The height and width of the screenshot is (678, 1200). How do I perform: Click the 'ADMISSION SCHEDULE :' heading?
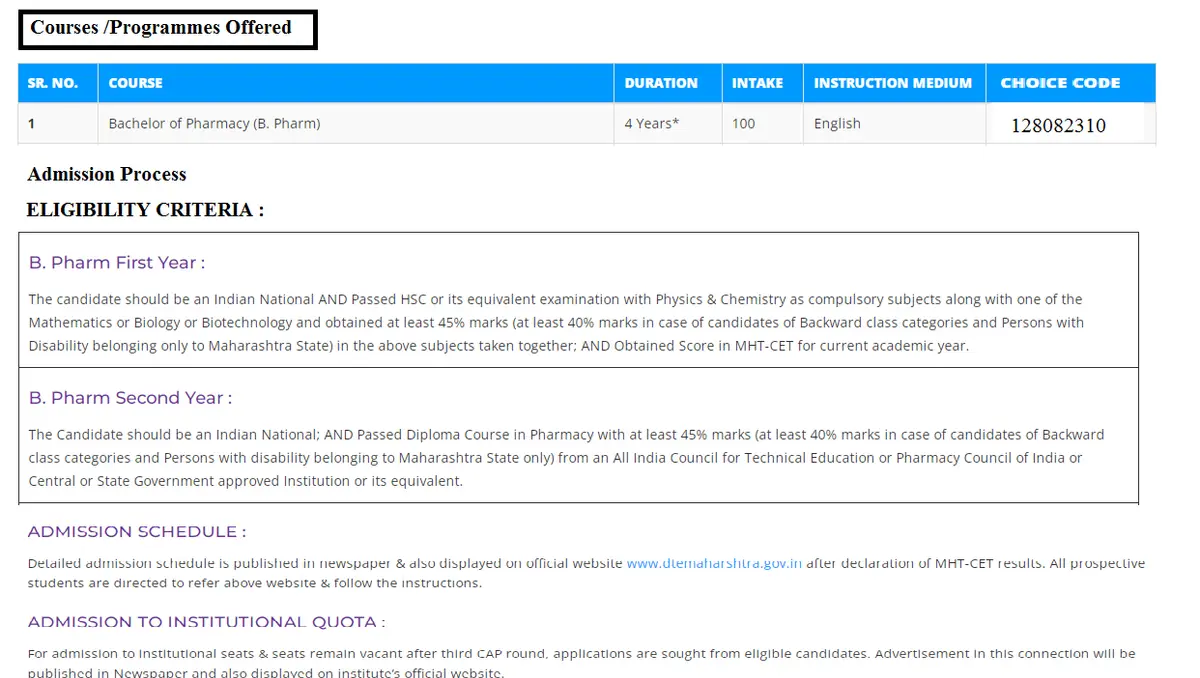pyautogui.click(x=137, y=532)
